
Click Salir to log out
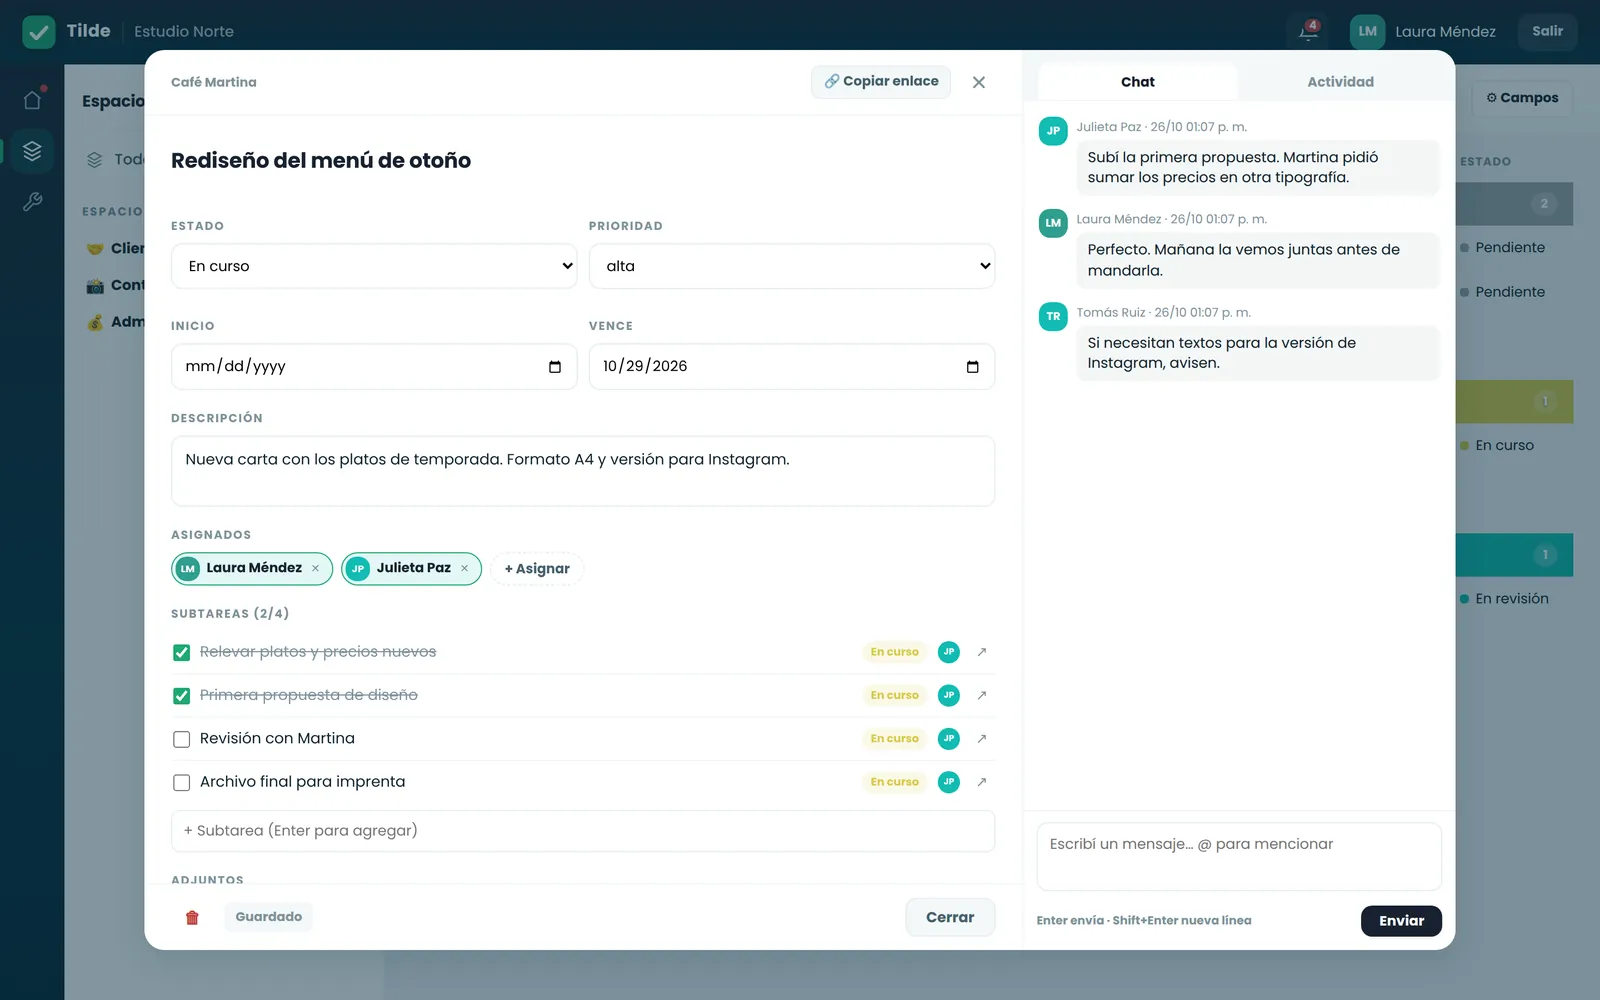pos(1547,31)
